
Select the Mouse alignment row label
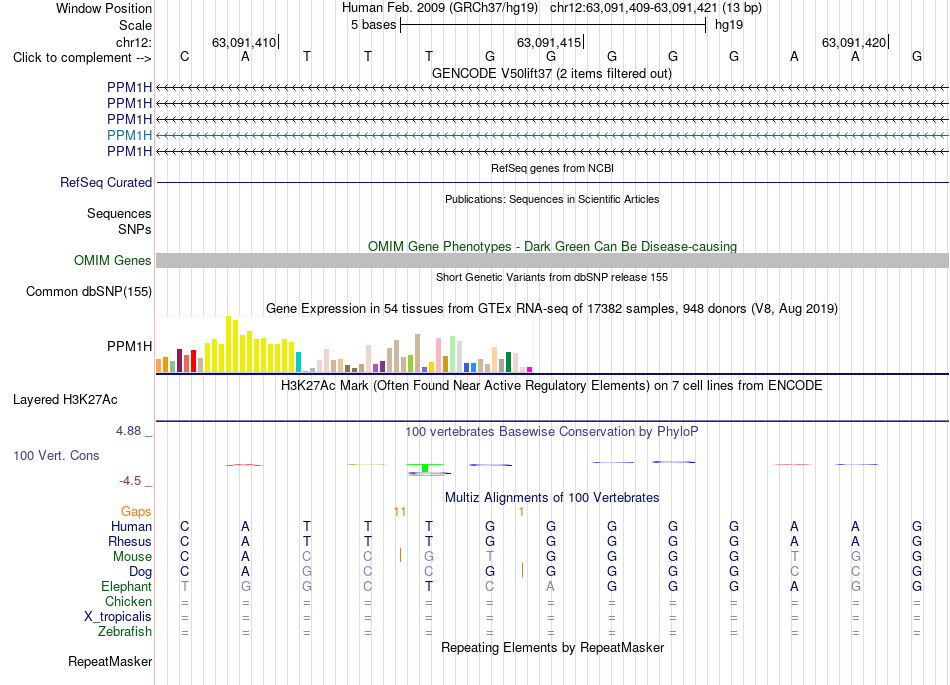[x=132, y=557]
